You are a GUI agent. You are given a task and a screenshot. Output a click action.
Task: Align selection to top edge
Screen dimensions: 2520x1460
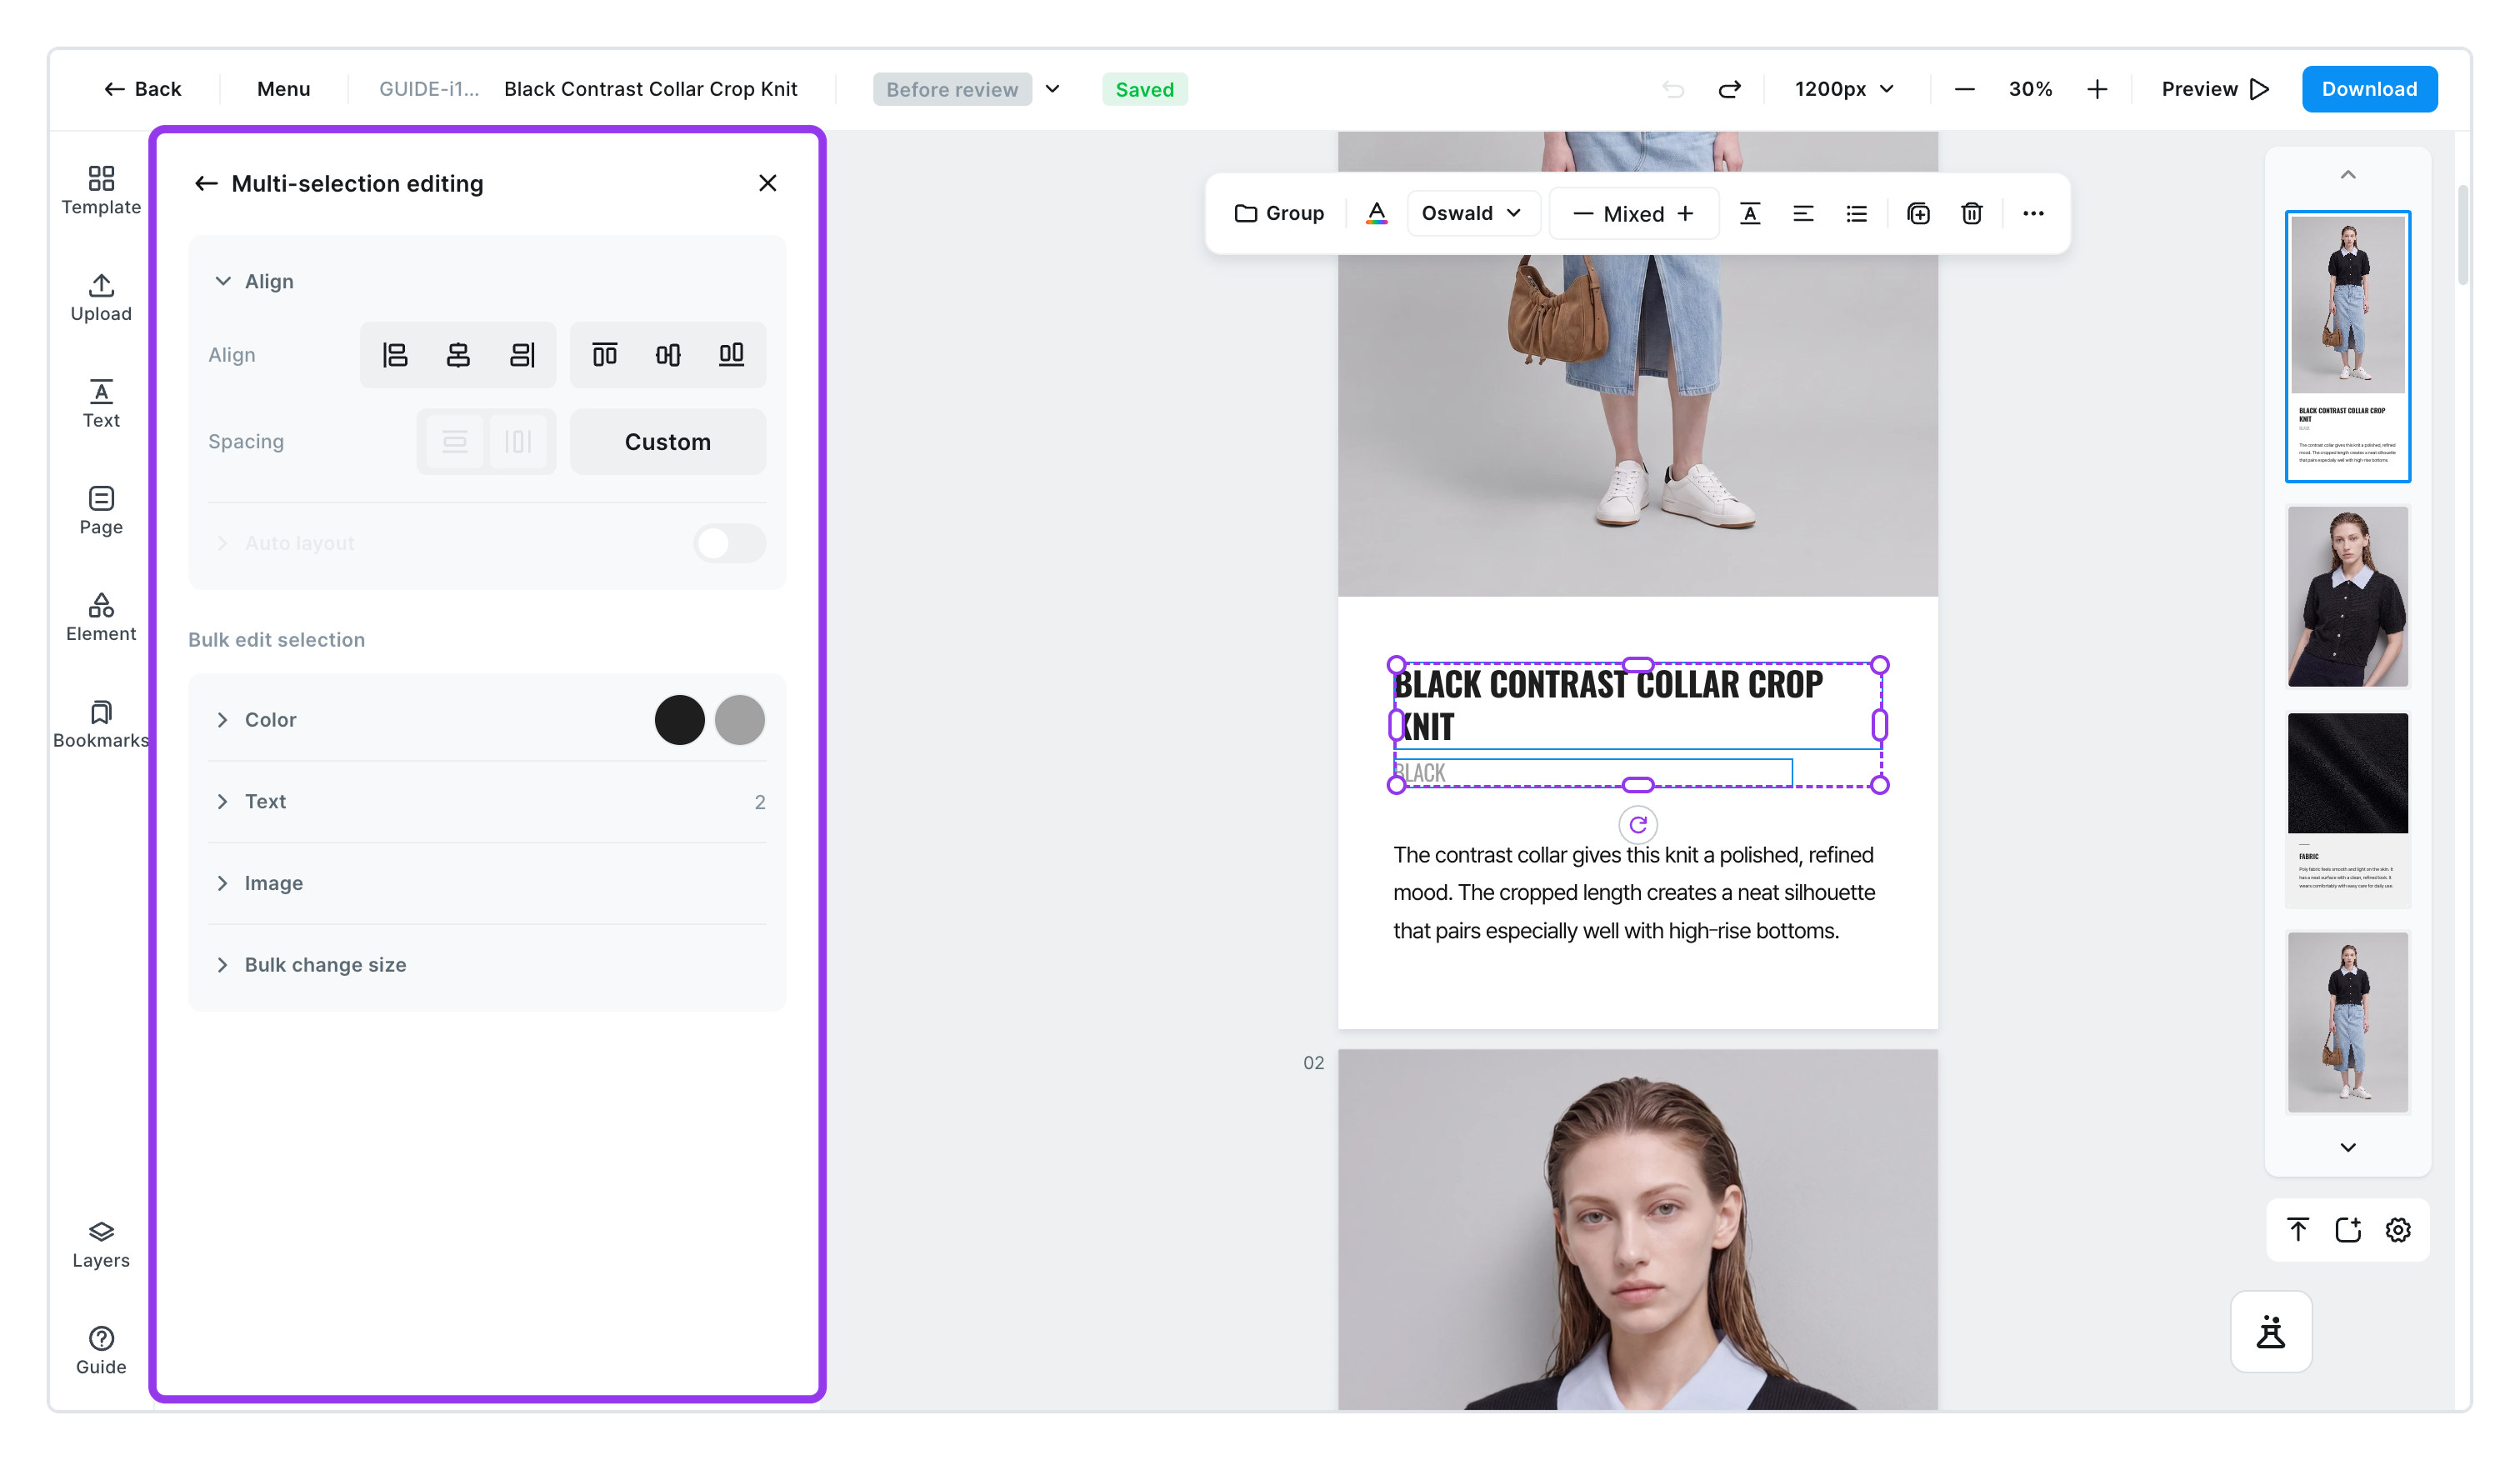(x=605, y=355)
